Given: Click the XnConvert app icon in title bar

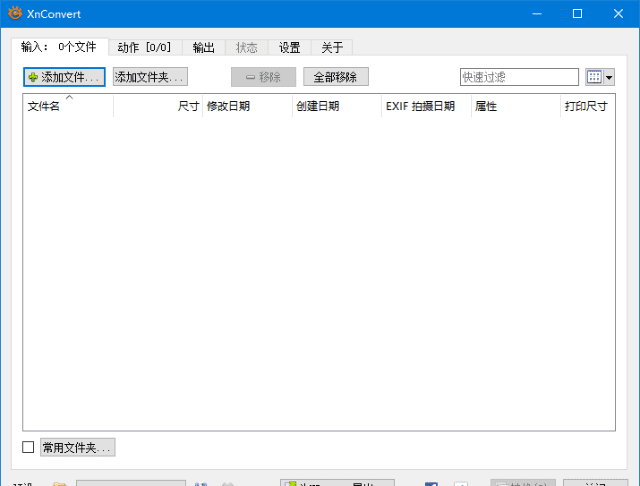Looking at the screenshot, I should 15,13.
